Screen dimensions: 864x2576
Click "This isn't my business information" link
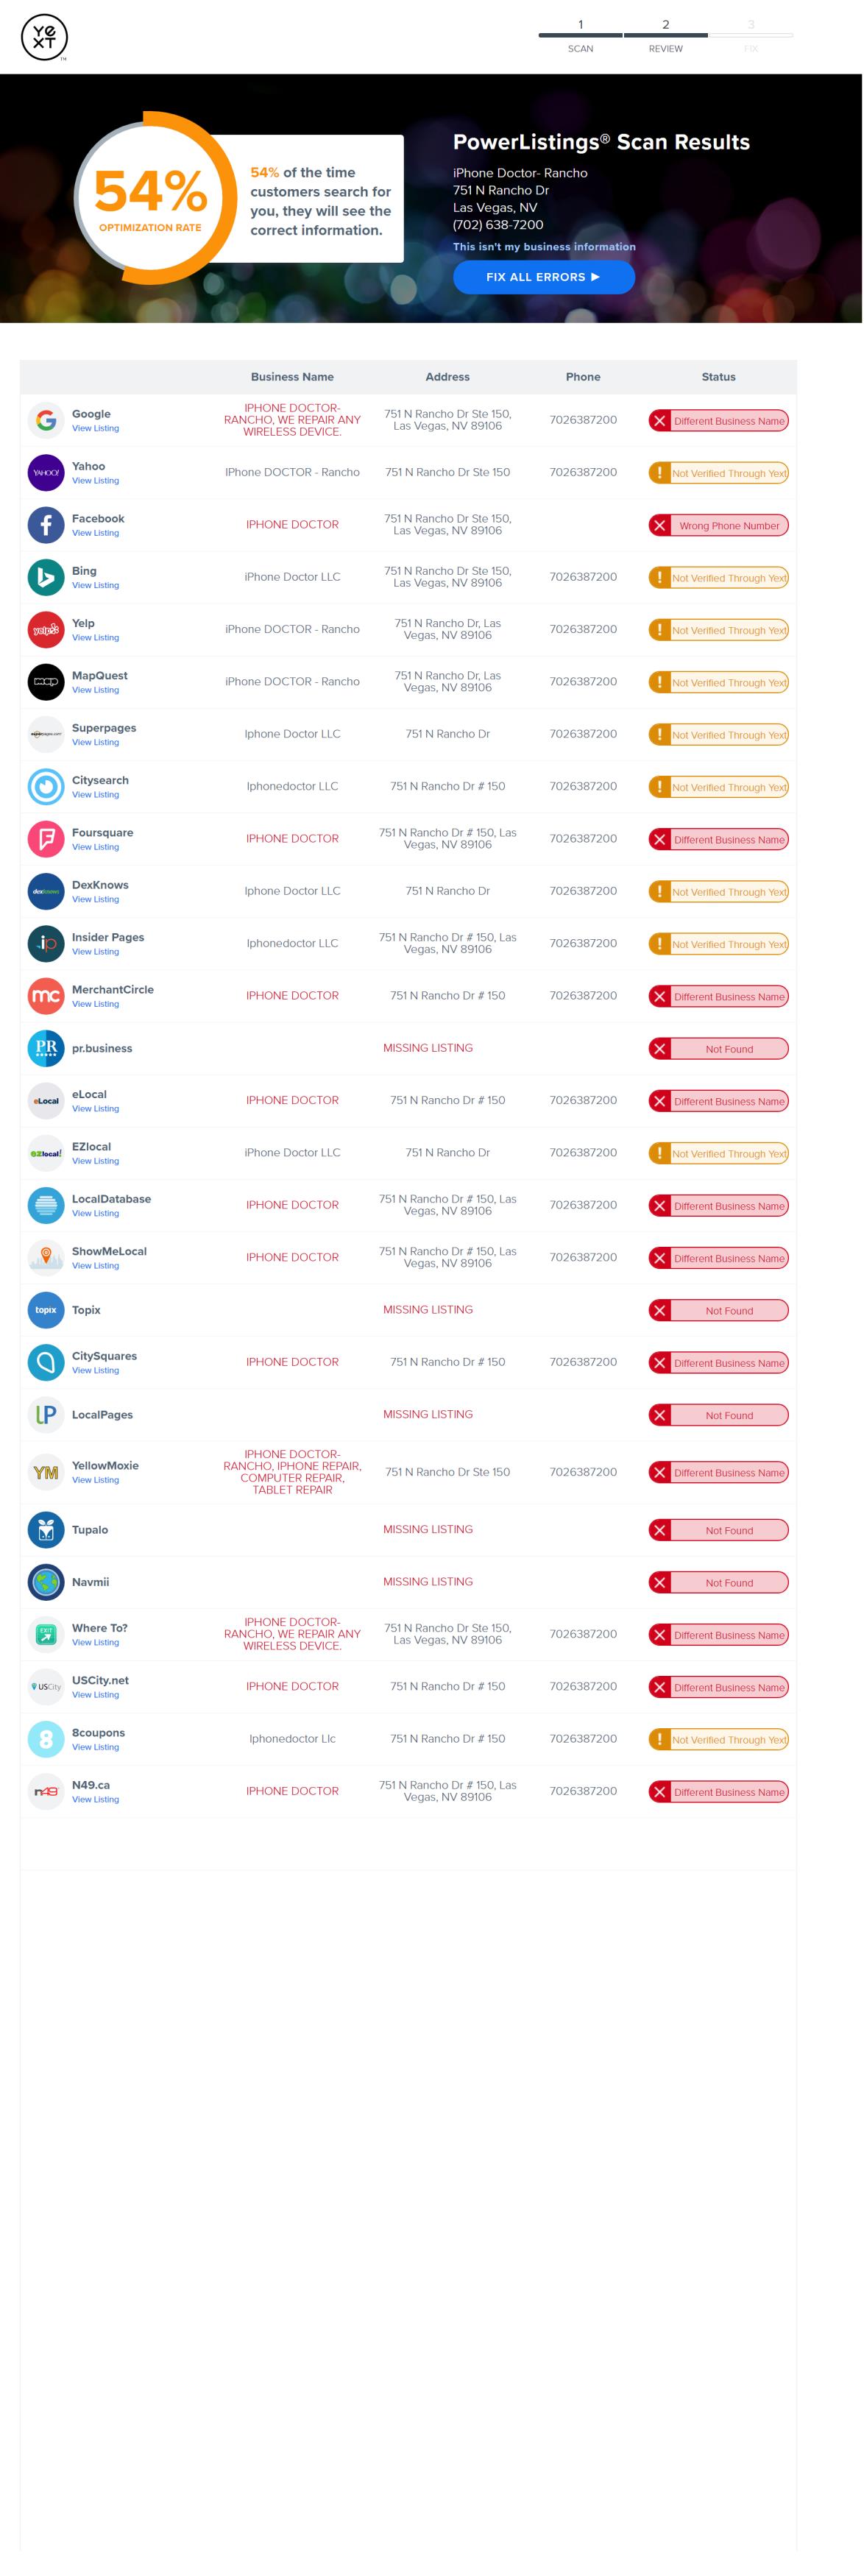click(x=544, y=247)
